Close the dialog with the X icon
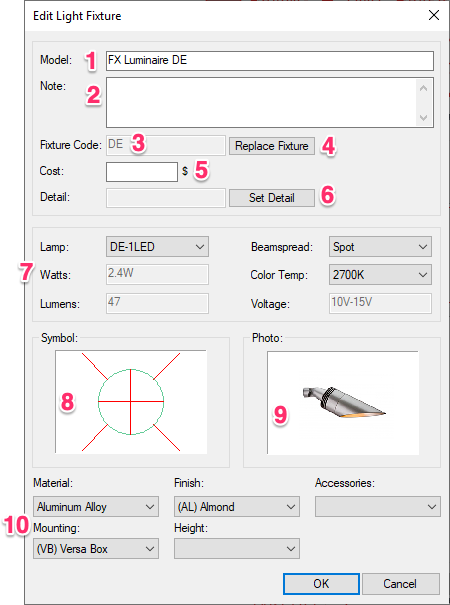Viewport: 450px width, 605px height. click(434, 15)
